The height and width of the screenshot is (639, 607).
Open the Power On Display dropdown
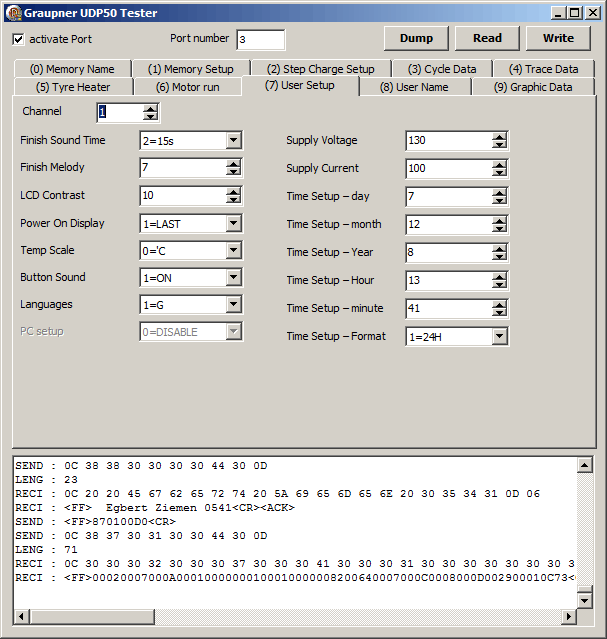pyautogui.click(x=234, y=223)
